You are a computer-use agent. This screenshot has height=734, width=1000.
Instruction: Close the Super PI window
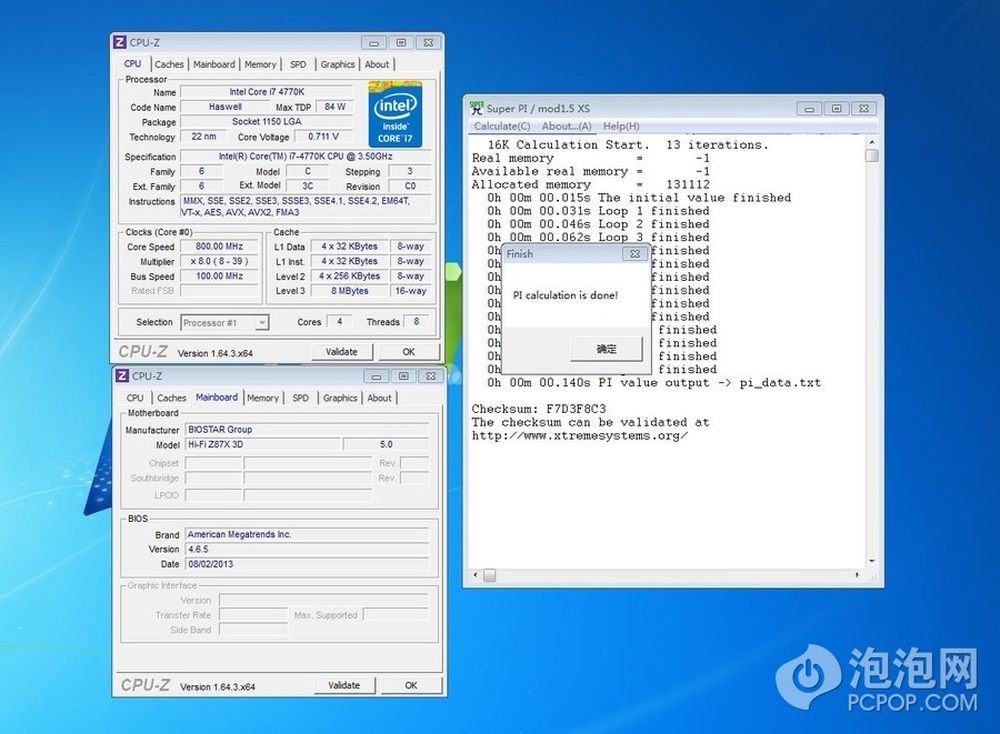[x=864, y=108]
